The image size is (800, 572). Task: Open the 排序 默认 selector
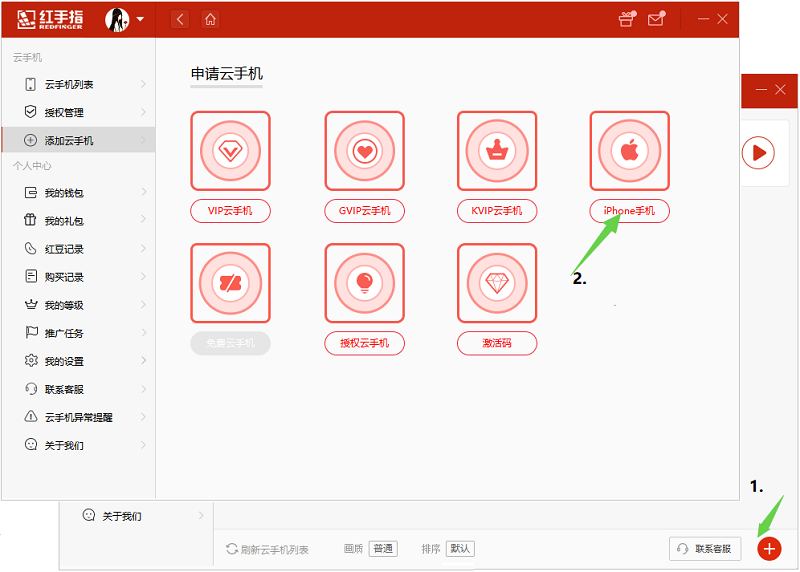click(460, 549)
